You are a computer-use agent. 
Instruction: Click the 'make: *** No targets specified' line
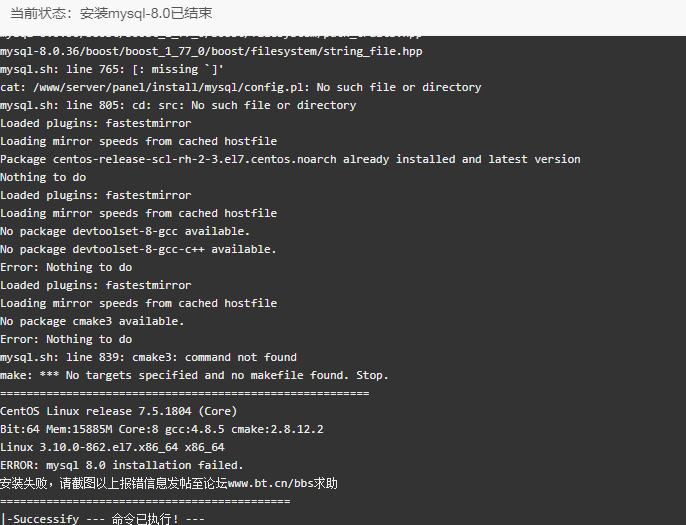coord(194,375)
